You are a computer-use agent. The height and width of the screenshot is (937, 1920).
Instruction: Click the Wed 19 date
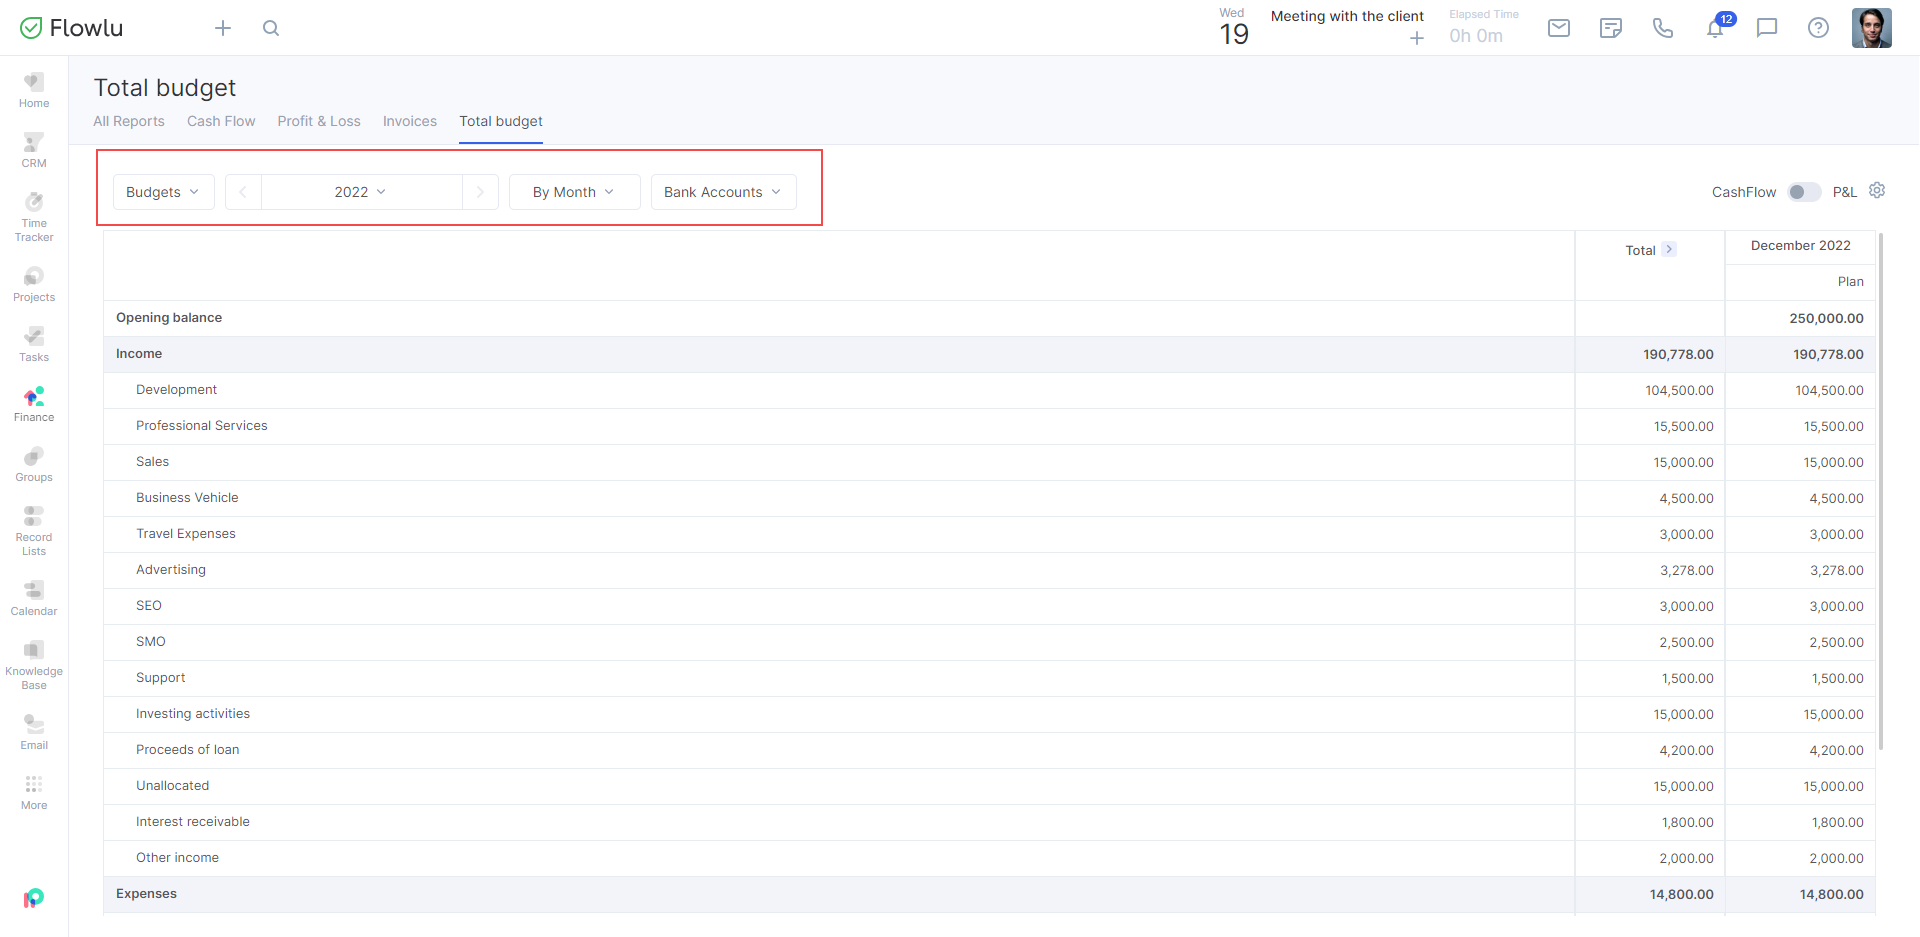[x=1234, y=27]
